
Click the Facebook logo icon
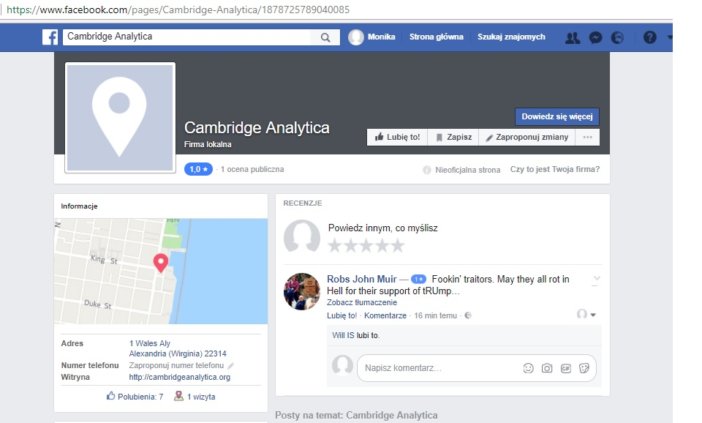50,37
